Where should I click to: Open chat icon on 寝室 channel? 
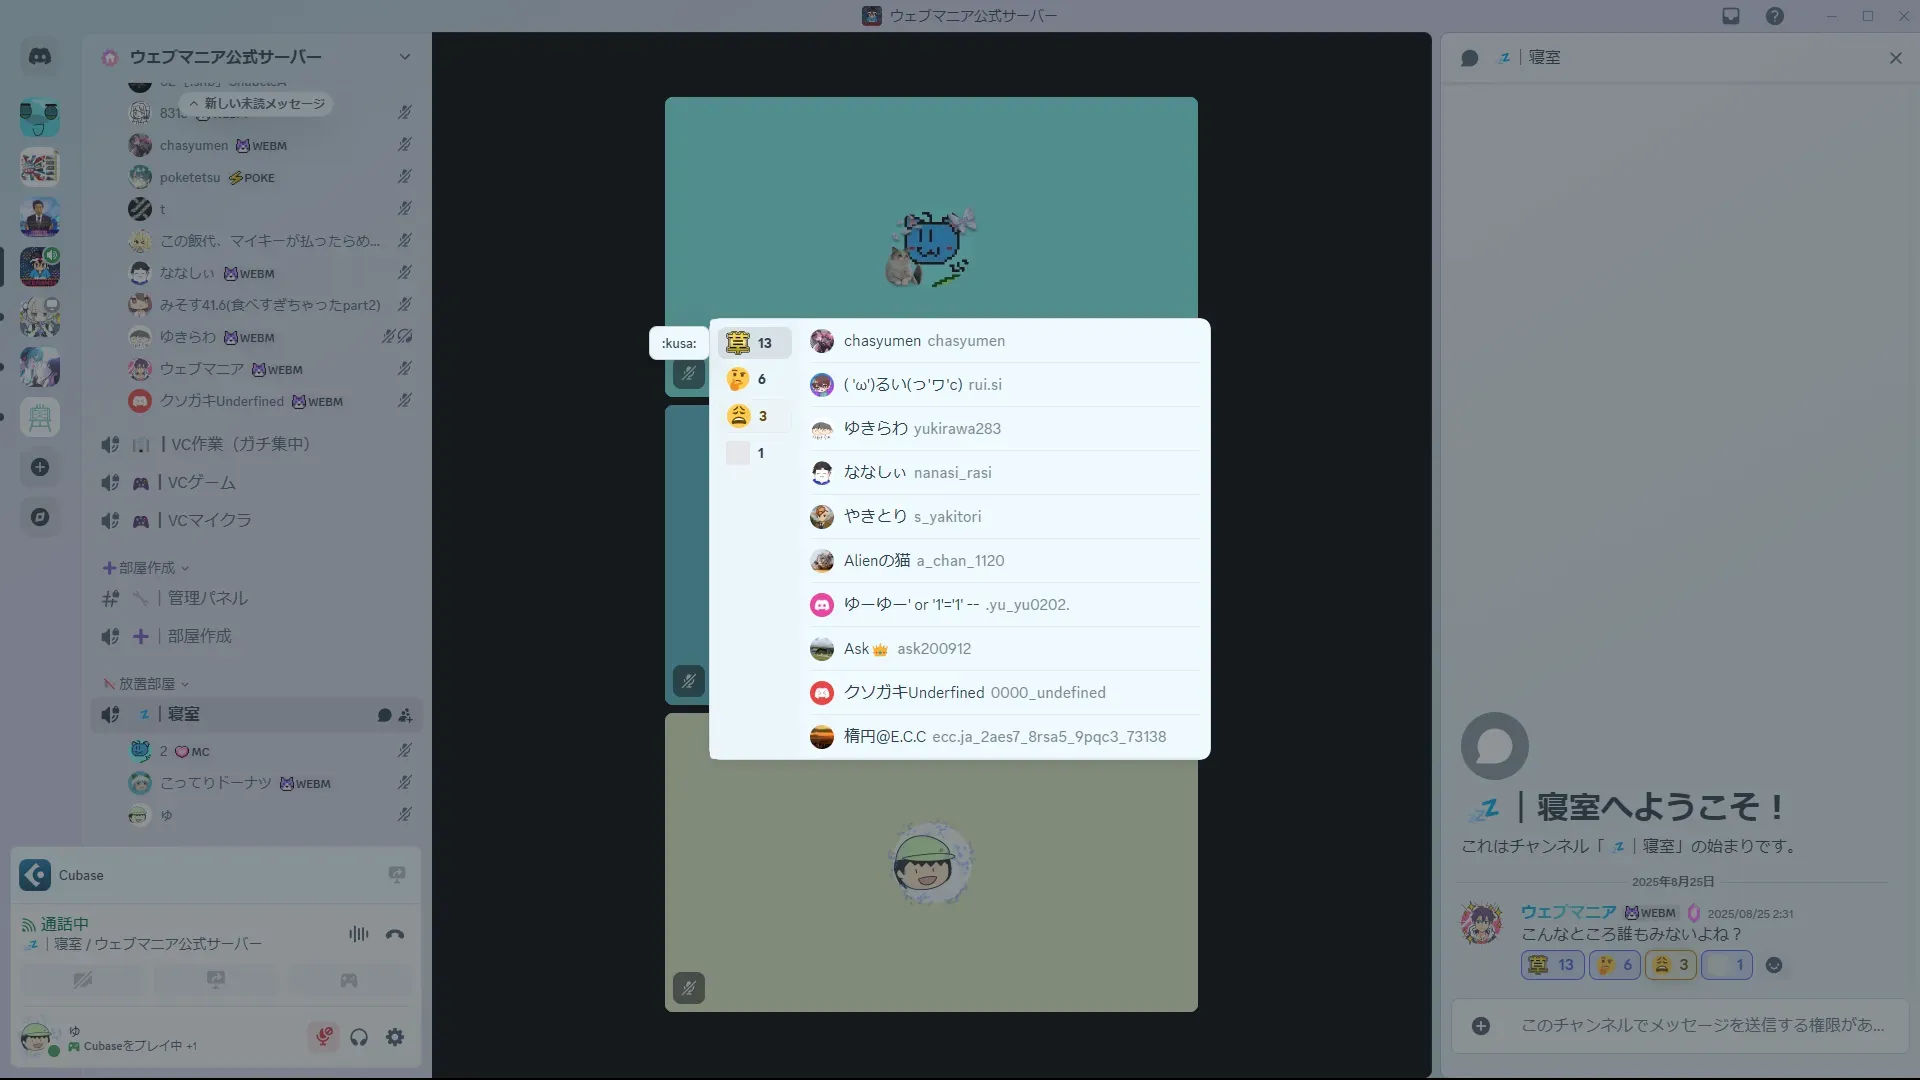coord(384,715)
